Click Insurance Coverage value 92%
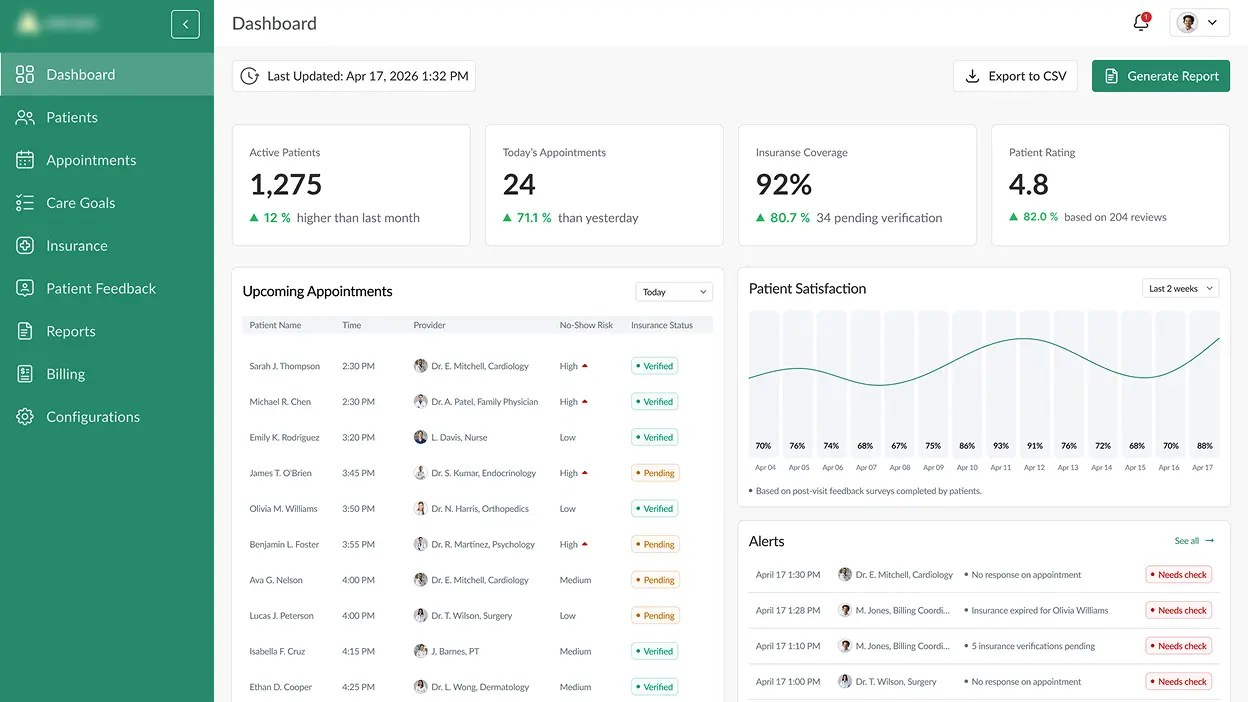Image resolution: width=1248 pixels, height=702 pixels. coord(783,185)
